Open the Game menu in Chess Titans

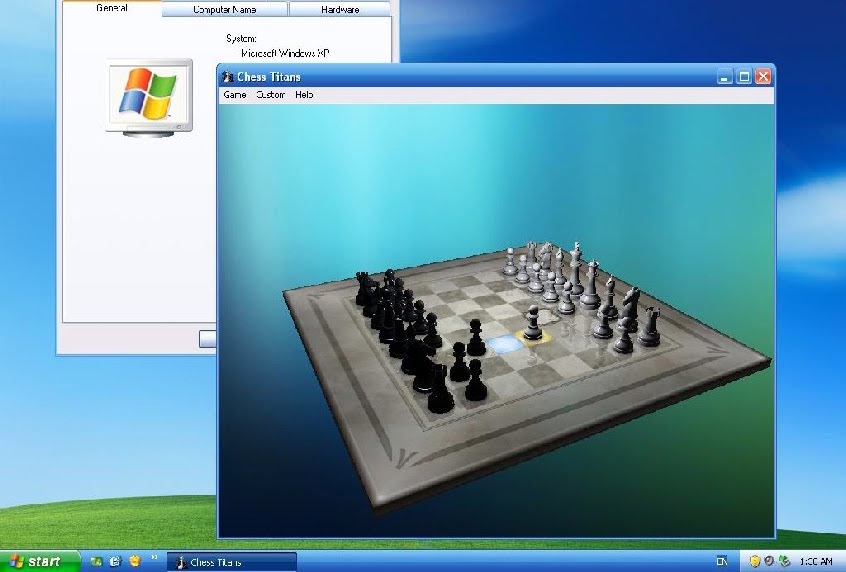pos(235,94)
